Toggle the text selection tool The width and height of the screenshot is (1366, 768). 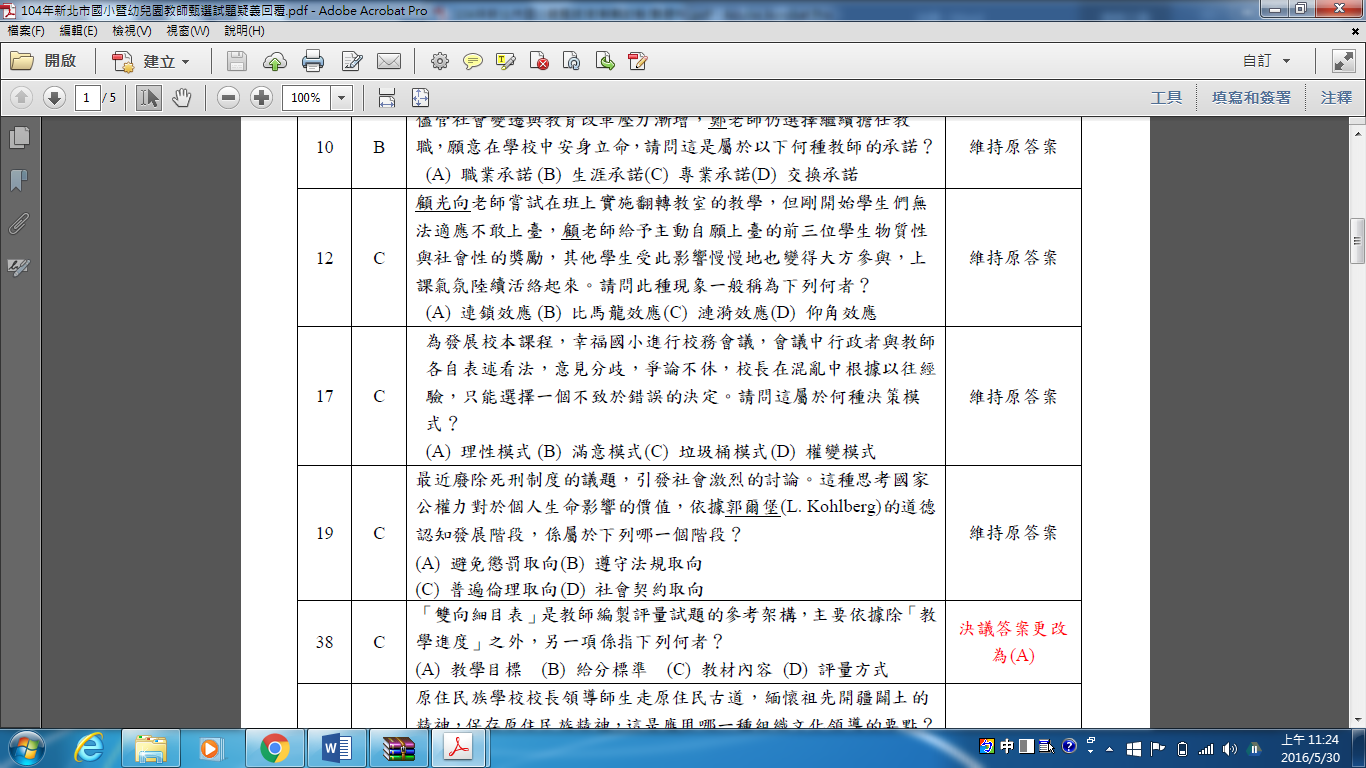148,97
